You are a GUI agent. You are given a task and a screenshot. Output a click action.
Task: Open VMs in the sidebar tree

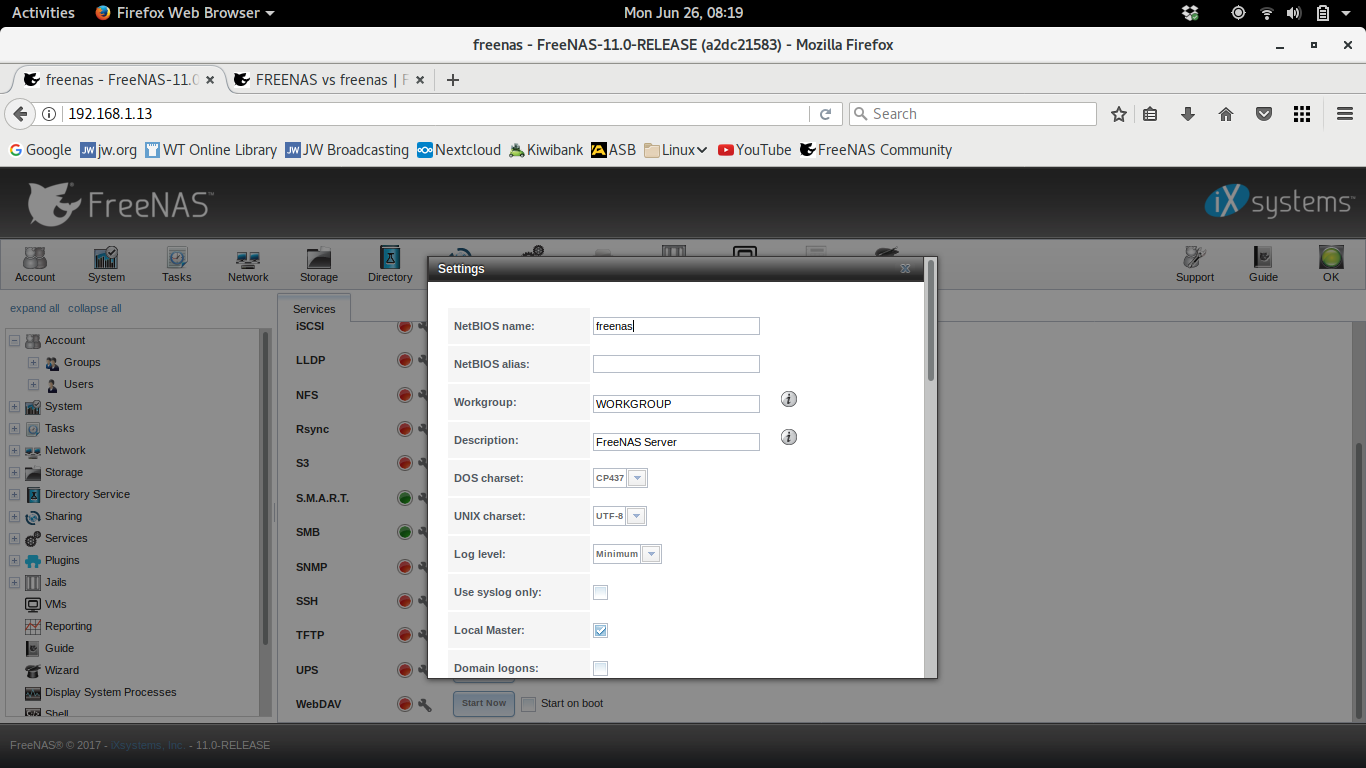[57, 605]
